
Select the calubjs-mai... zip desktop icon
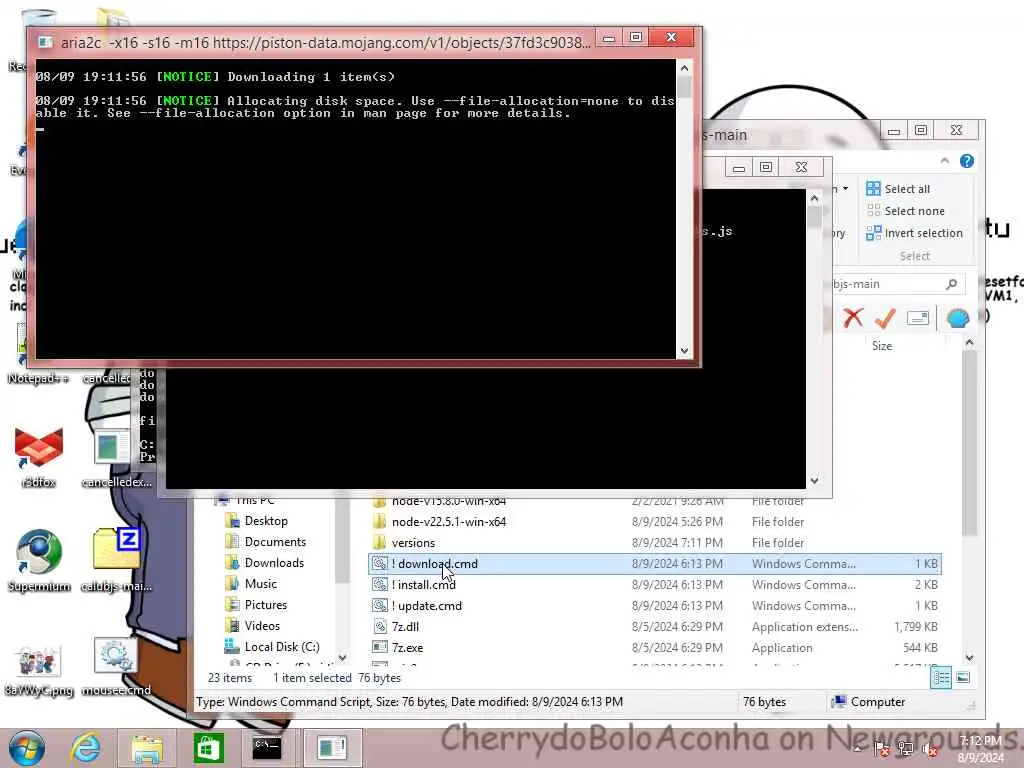[116, 560]
